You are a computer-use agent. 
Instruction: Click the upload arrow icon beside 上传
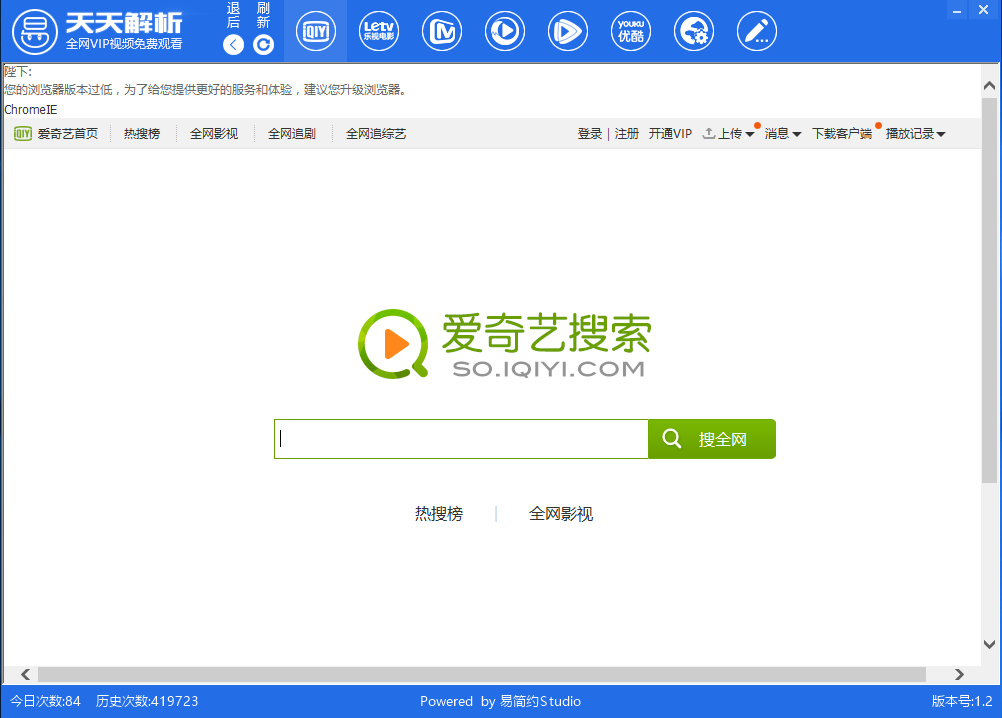point(709,133)
